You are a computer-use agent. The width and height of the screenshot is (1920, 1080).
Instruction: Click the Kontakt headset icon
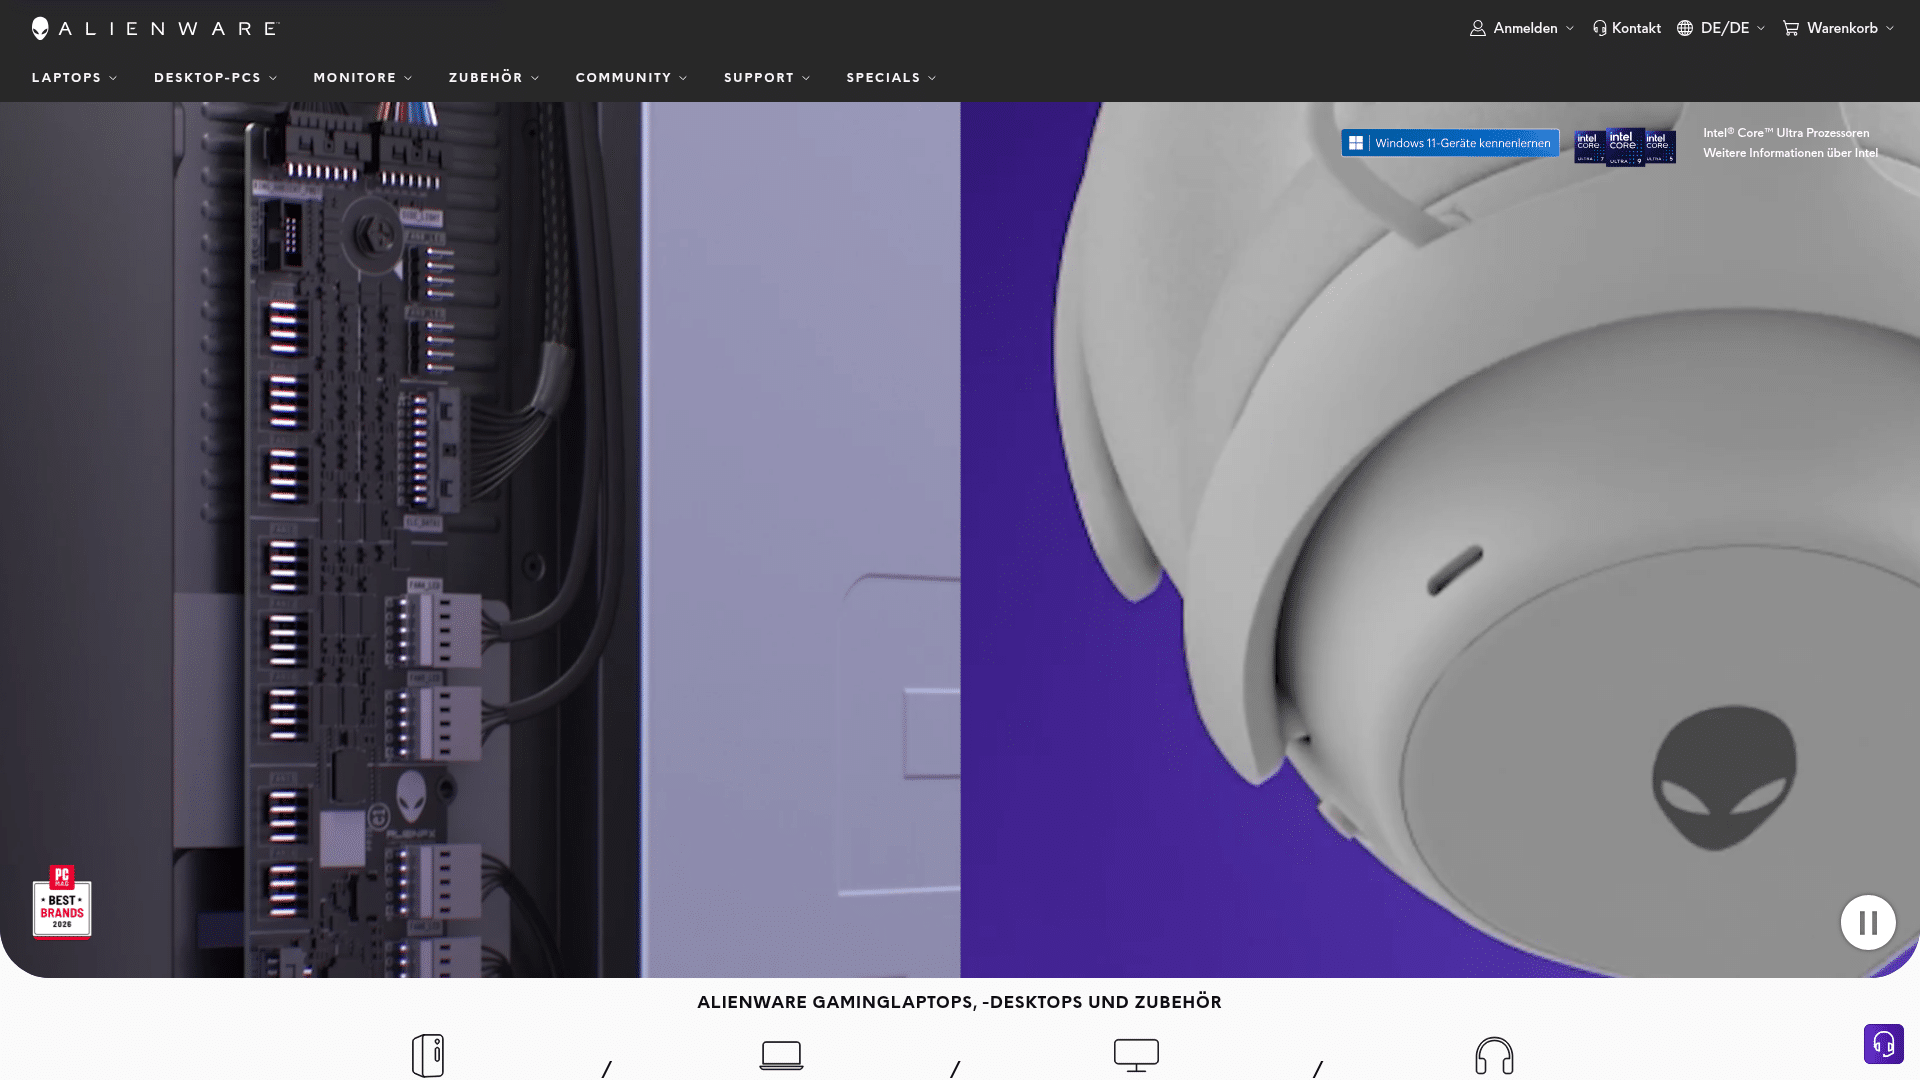1600,28
